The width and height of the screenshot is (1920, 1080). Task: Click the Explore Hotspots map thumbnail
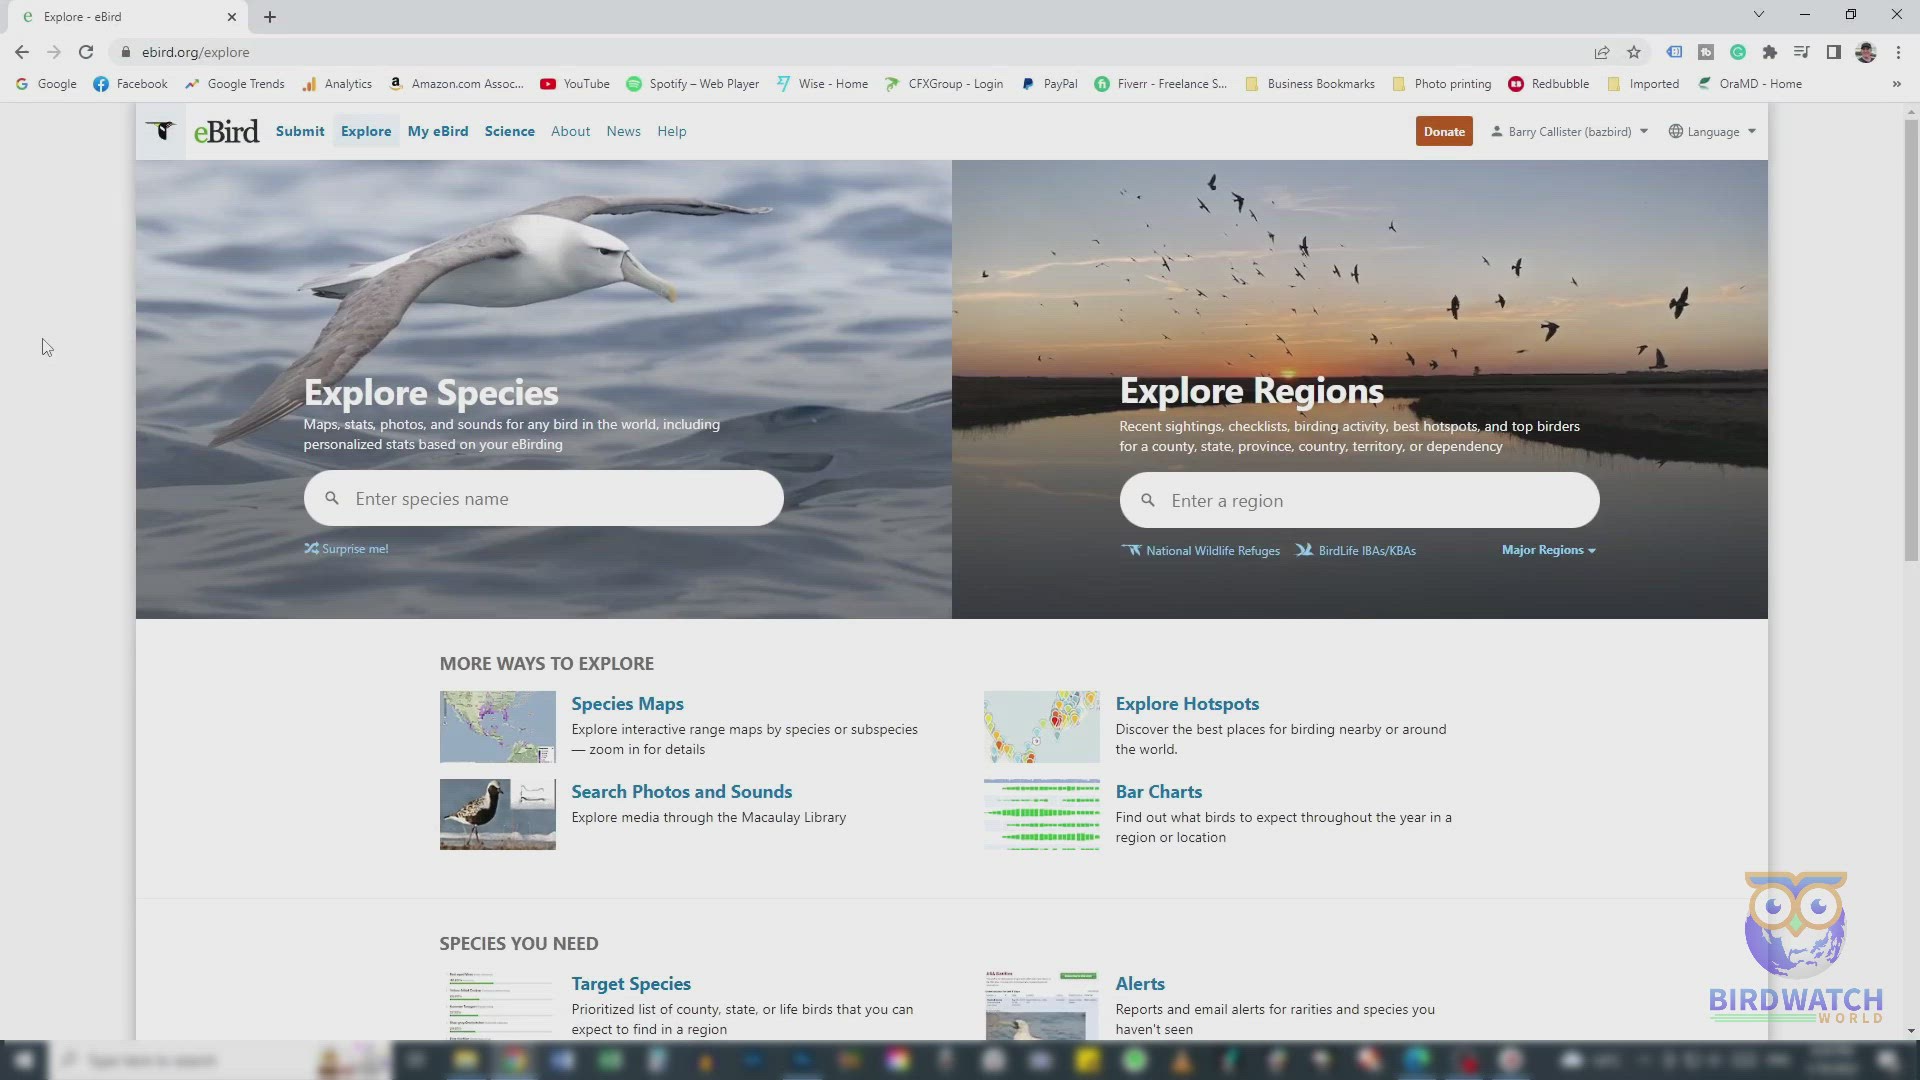point(1041,727)
